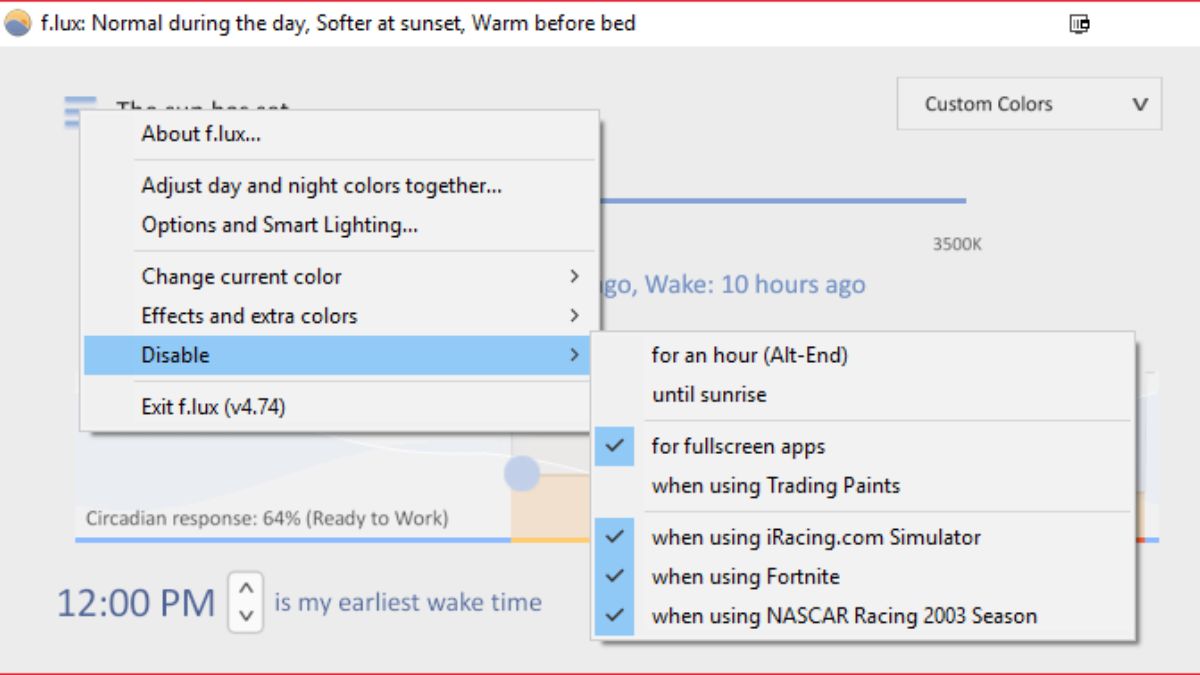The image size is (1200, 675).
Task: Click the 3500K temperature label
Action: point(957,244)
